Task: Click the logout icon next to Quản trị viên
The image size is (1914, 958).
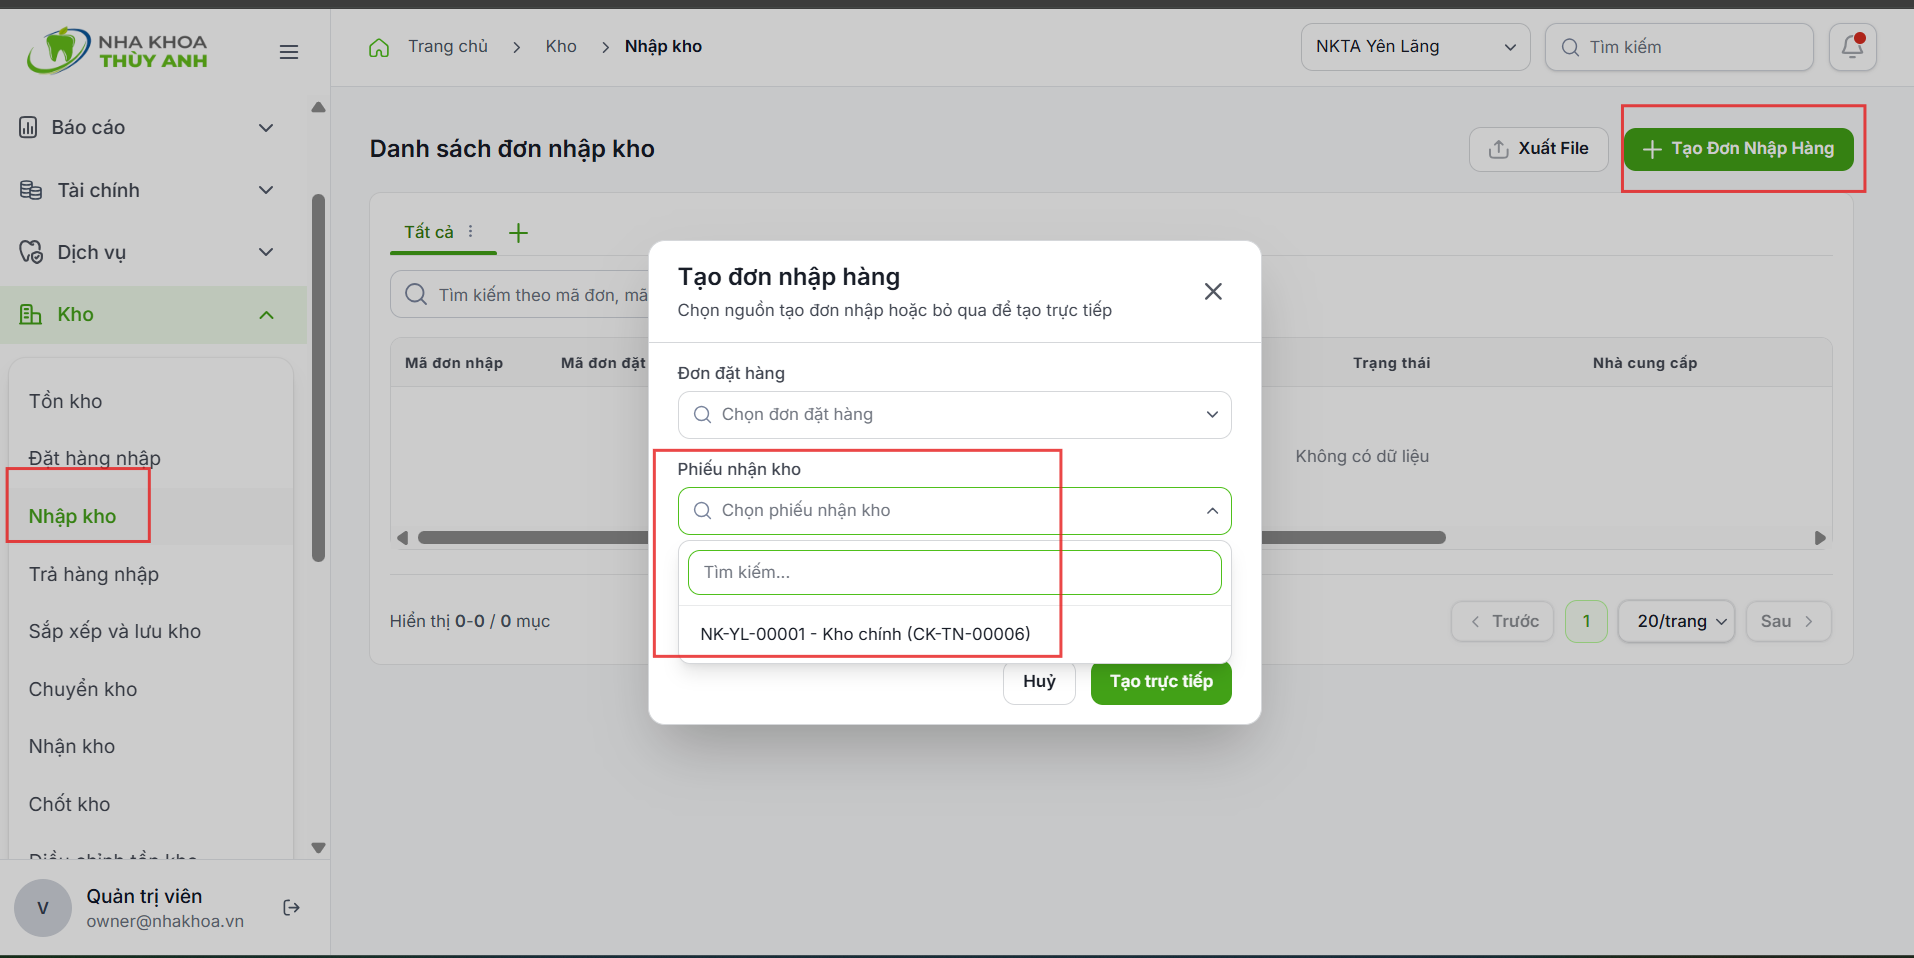Action: pyautogui.click(x=291, y=908)
